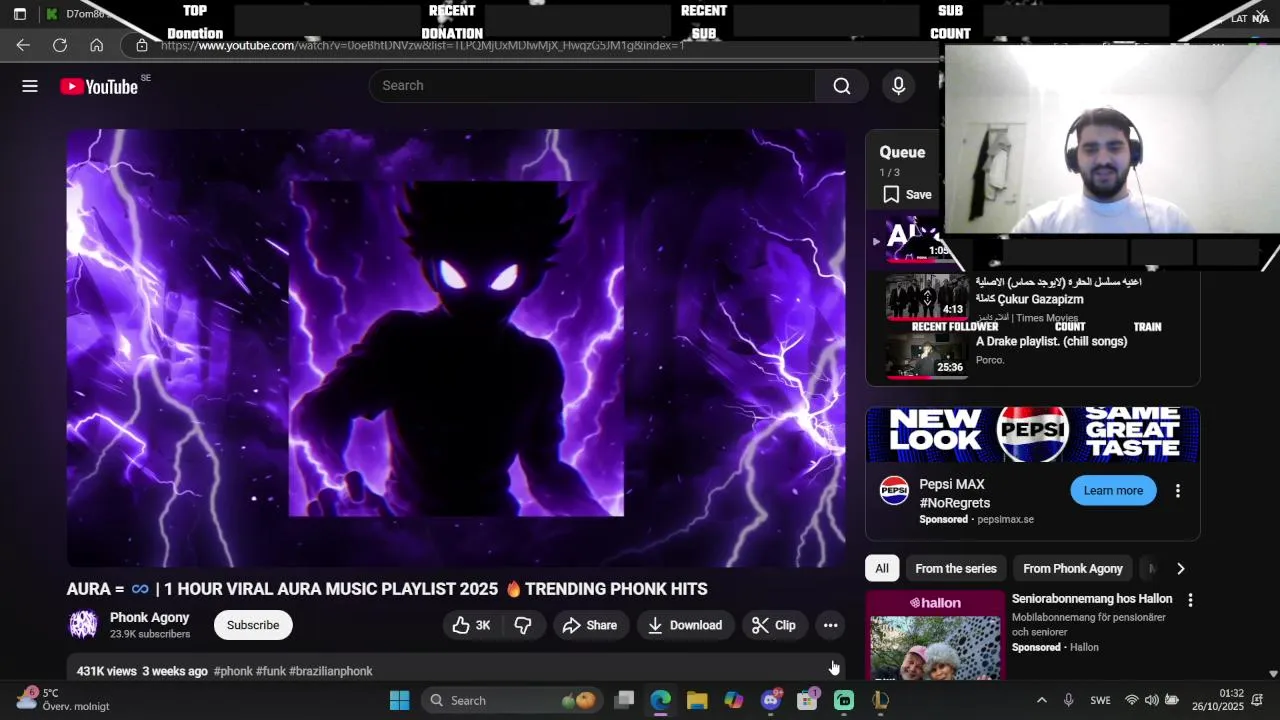Show hidden system tray icons

1041,700
